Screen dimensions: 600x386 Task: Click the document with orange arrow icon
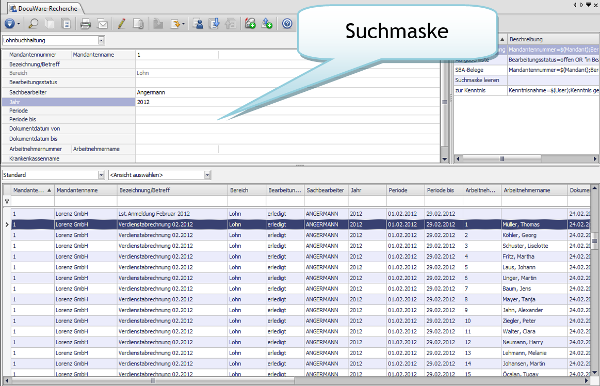[x=175, y=24]
